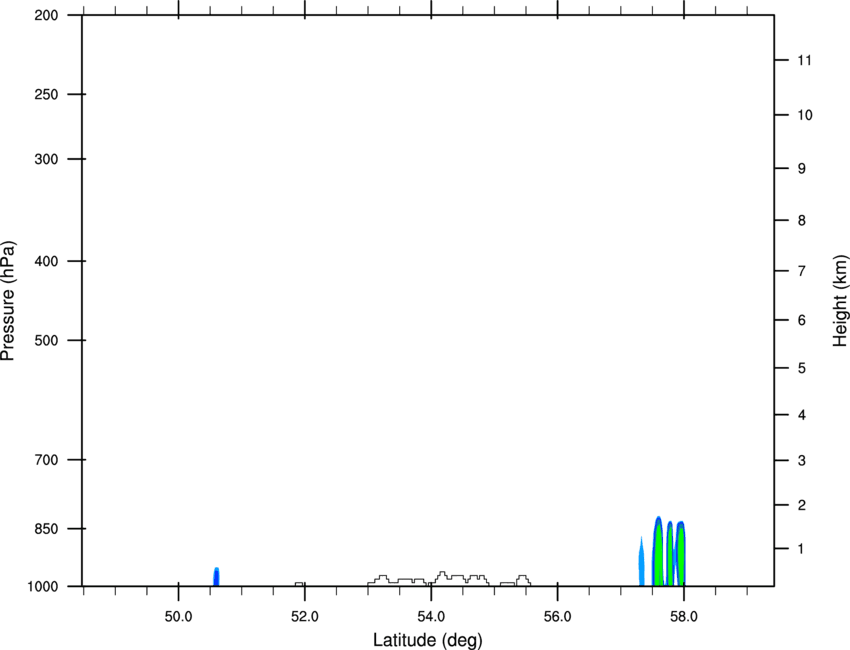Click the 6 km height label
The height and width of the screenshot is (650, 850).
pos(802,320)
